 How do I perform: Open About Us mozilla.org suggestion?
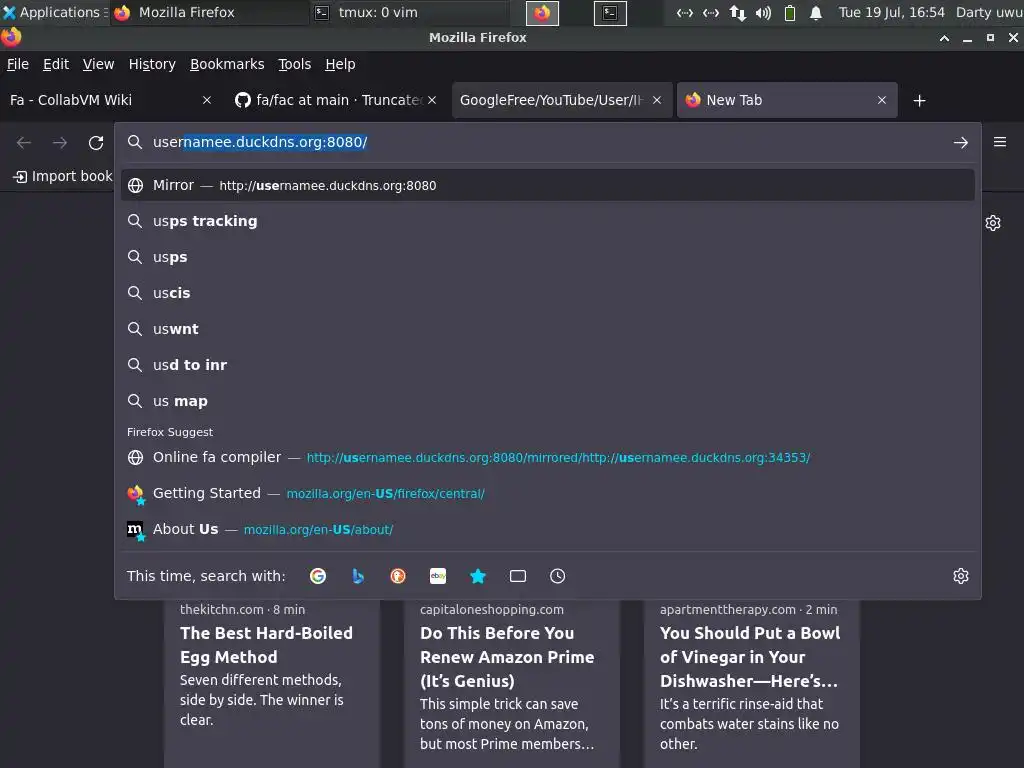tap(547, 529)
